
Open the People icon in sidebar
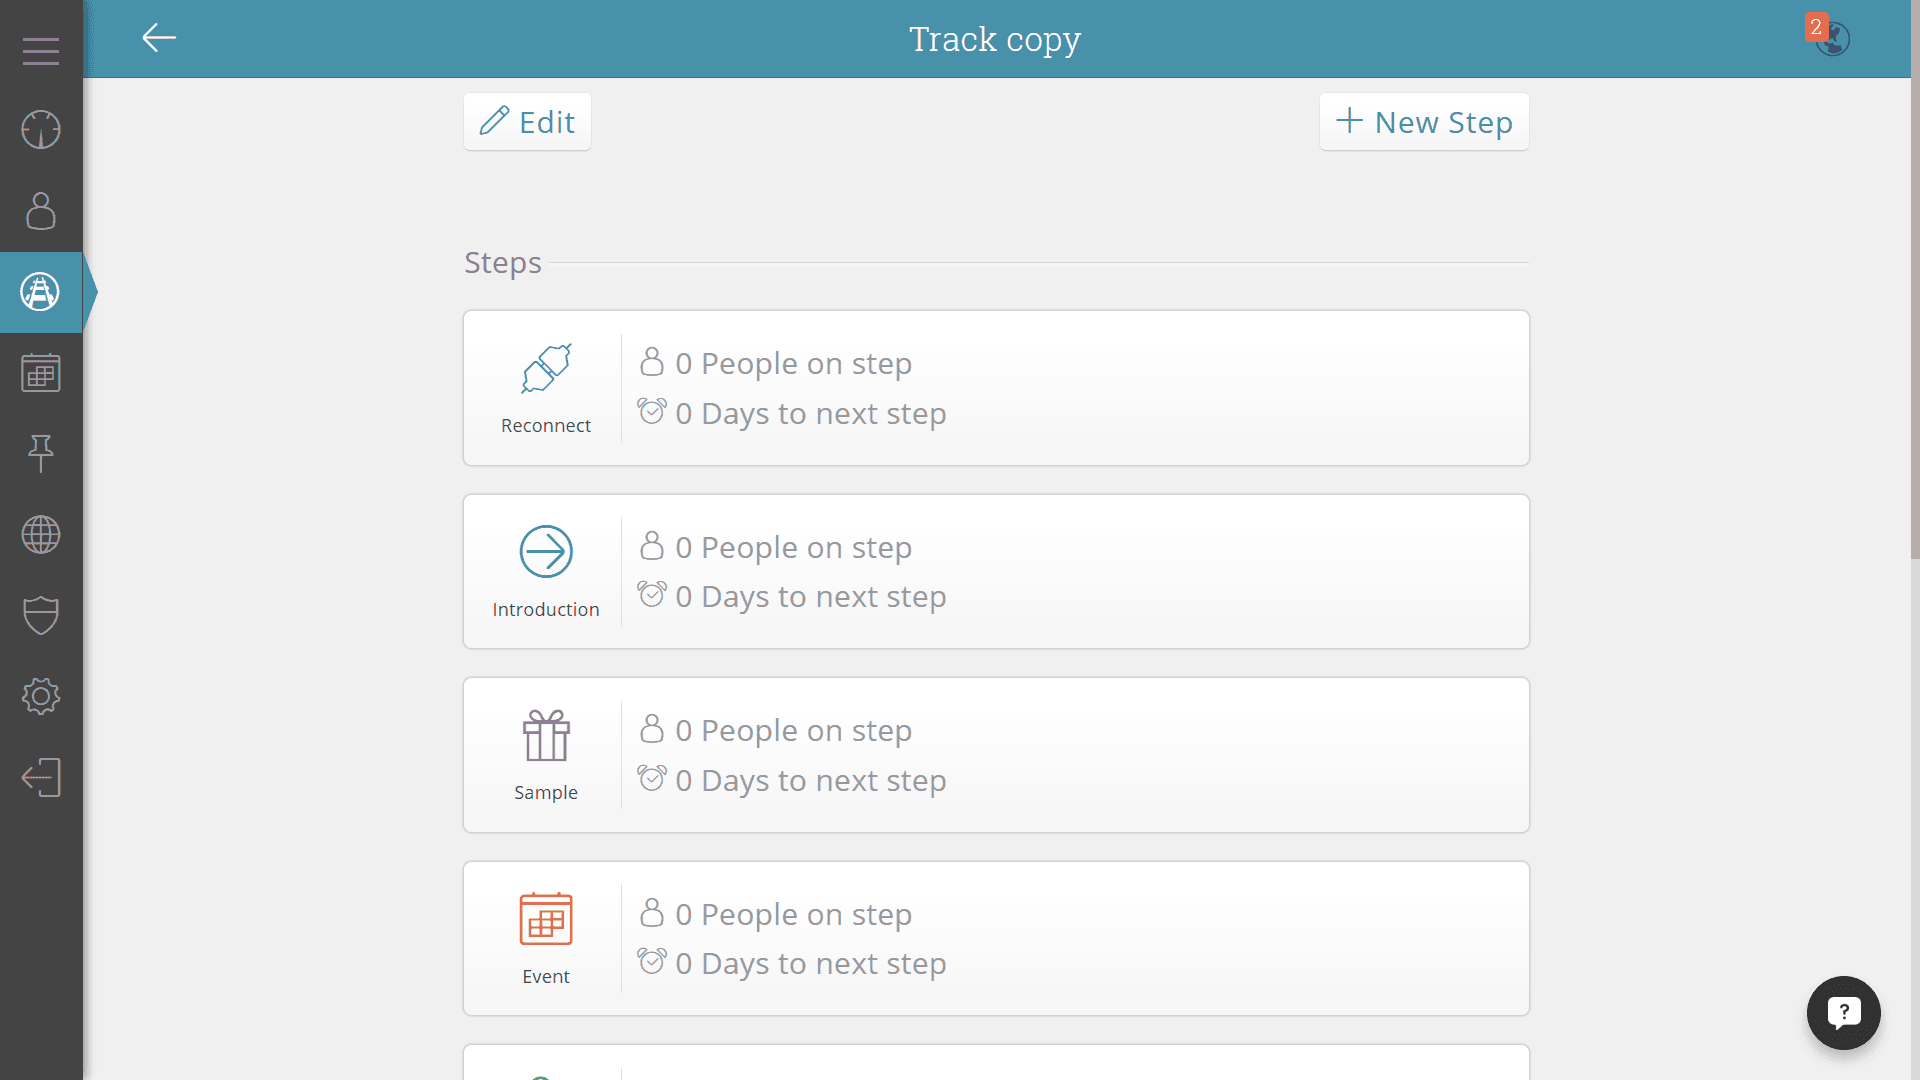41,211
